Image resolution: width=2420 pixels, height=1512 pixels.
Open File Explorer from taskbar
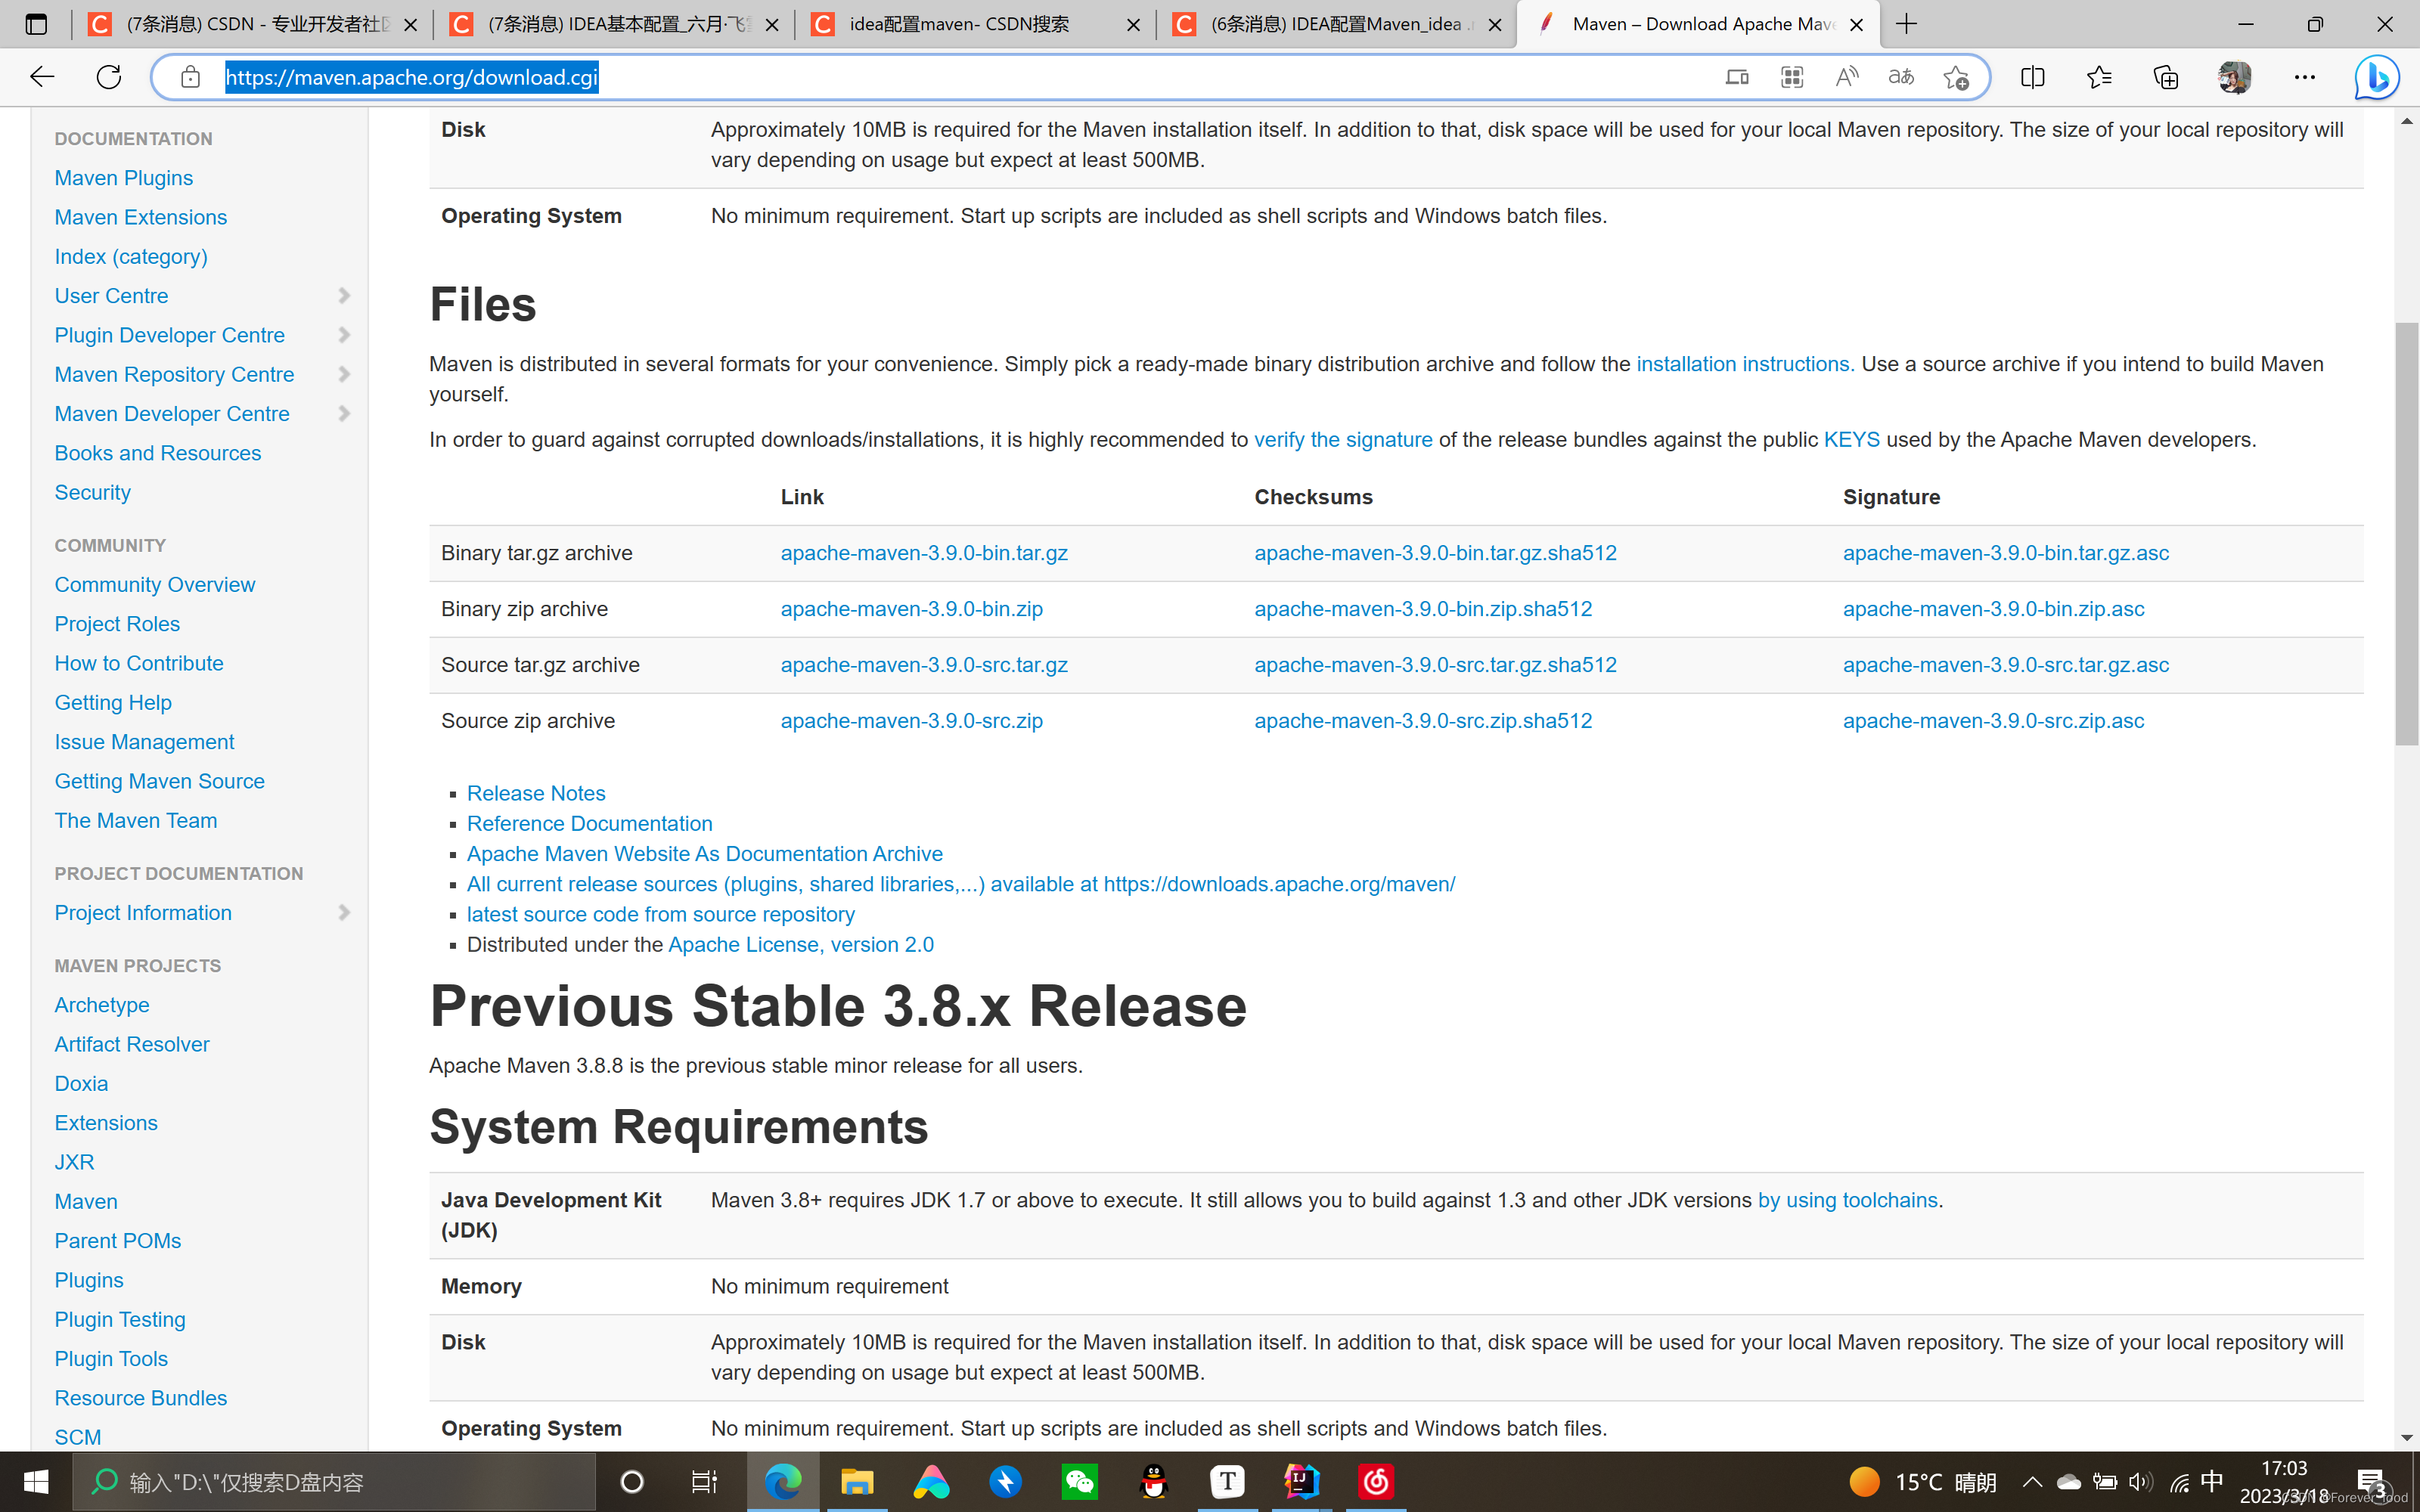click(x=856, y=1482)
